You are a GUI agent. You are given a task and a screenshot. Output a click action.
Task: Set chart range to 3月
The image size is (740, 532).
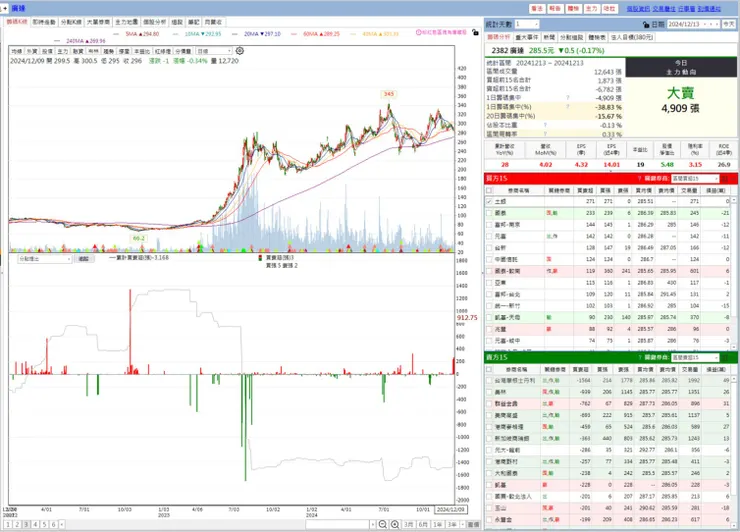pyautogui.click(x=409, y=524)
